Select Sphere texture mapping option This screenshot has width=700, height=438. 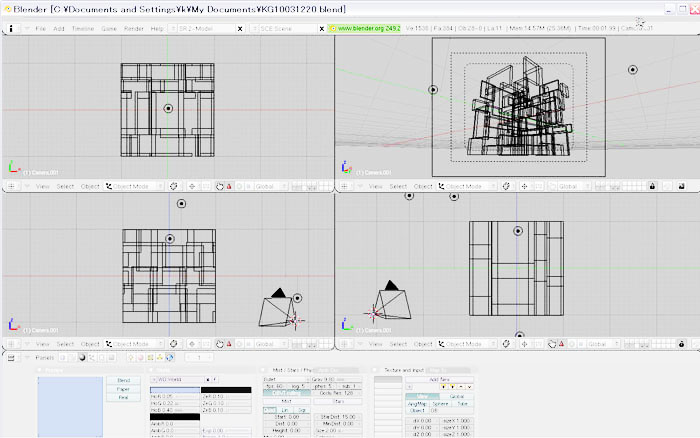[440, 404]
